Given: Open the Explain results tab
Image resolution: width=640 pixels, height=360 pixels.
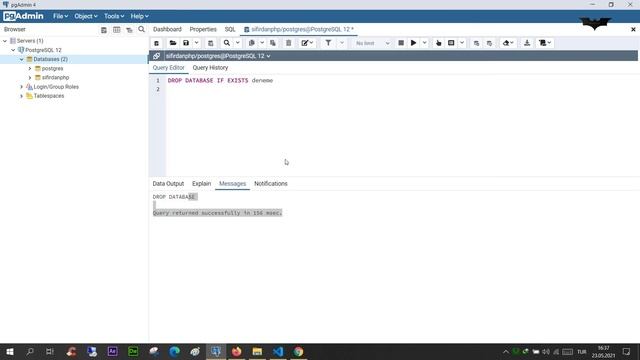Looking at the screenshot, I should click(x=201, y=184).
